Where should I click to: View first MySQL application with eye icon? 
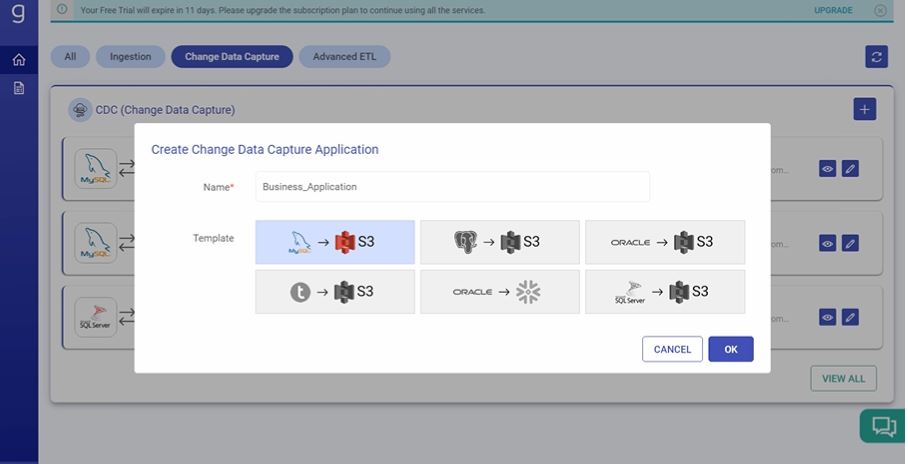(x=828, y=169)
